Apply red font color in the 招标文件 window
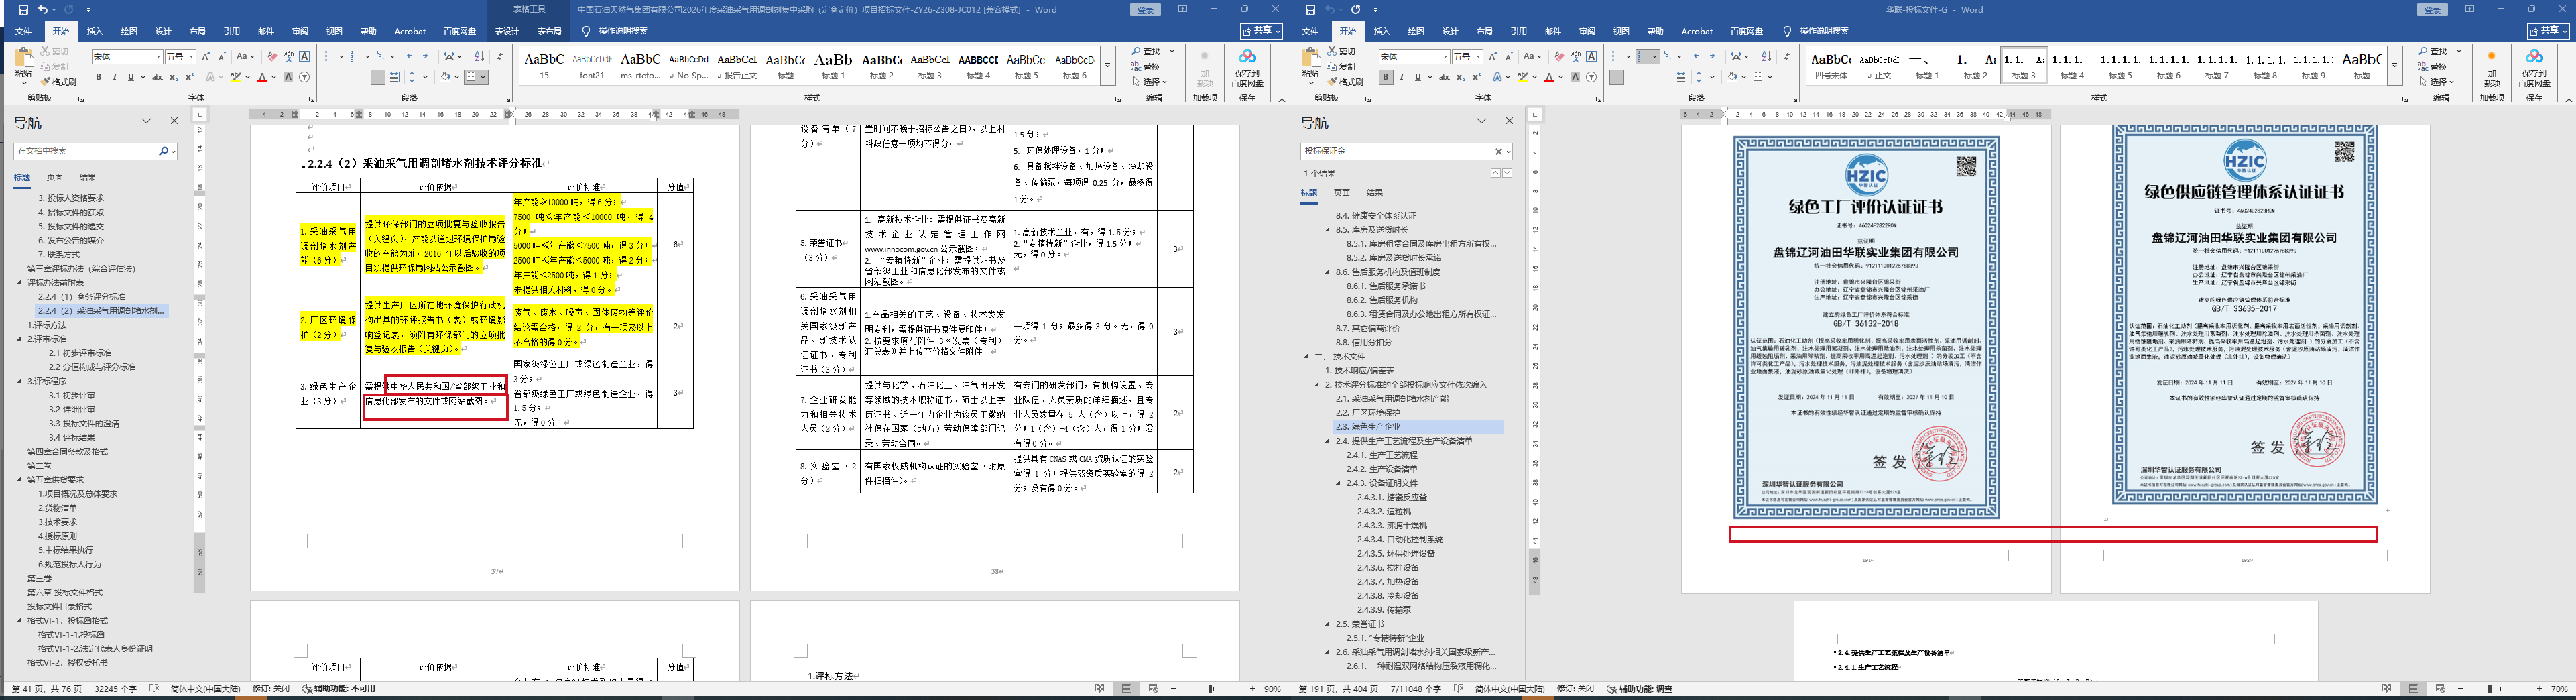 [x=262, y=77]
